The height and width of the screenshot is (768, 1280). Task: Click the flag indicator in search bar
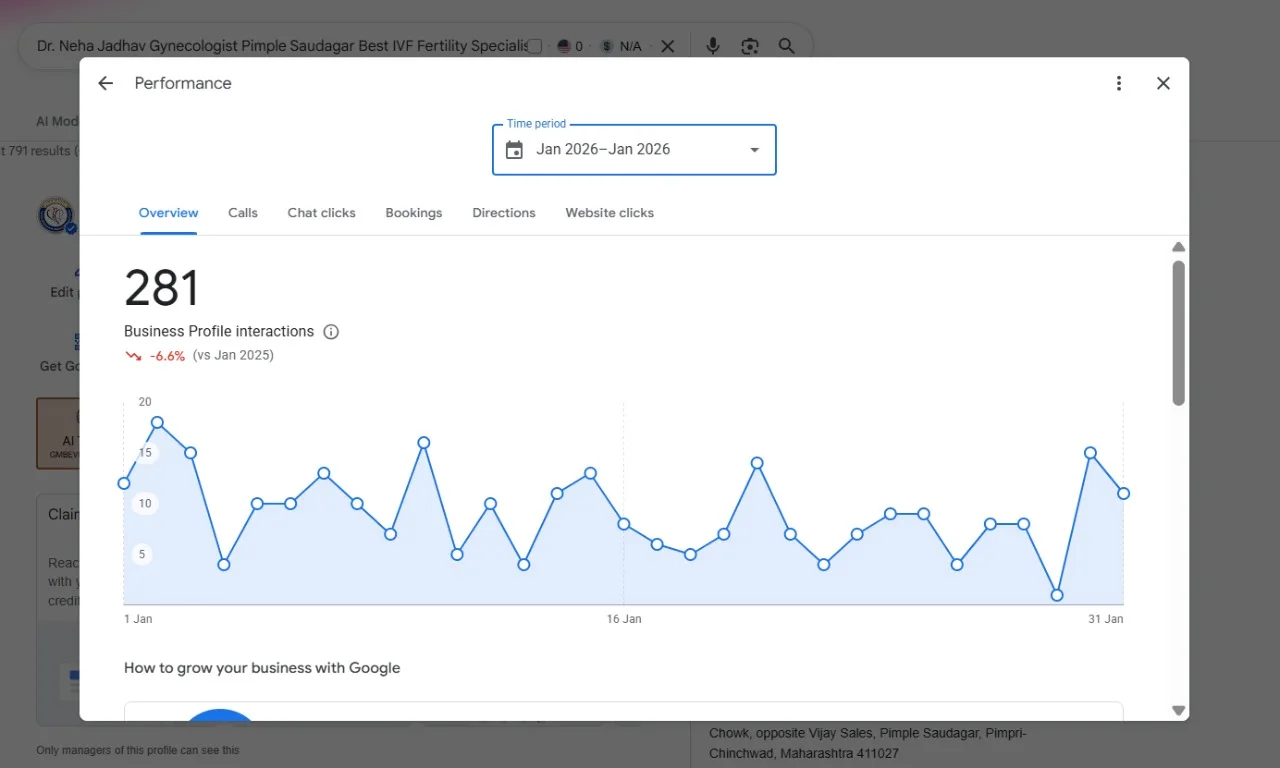(x=570, y=46)
